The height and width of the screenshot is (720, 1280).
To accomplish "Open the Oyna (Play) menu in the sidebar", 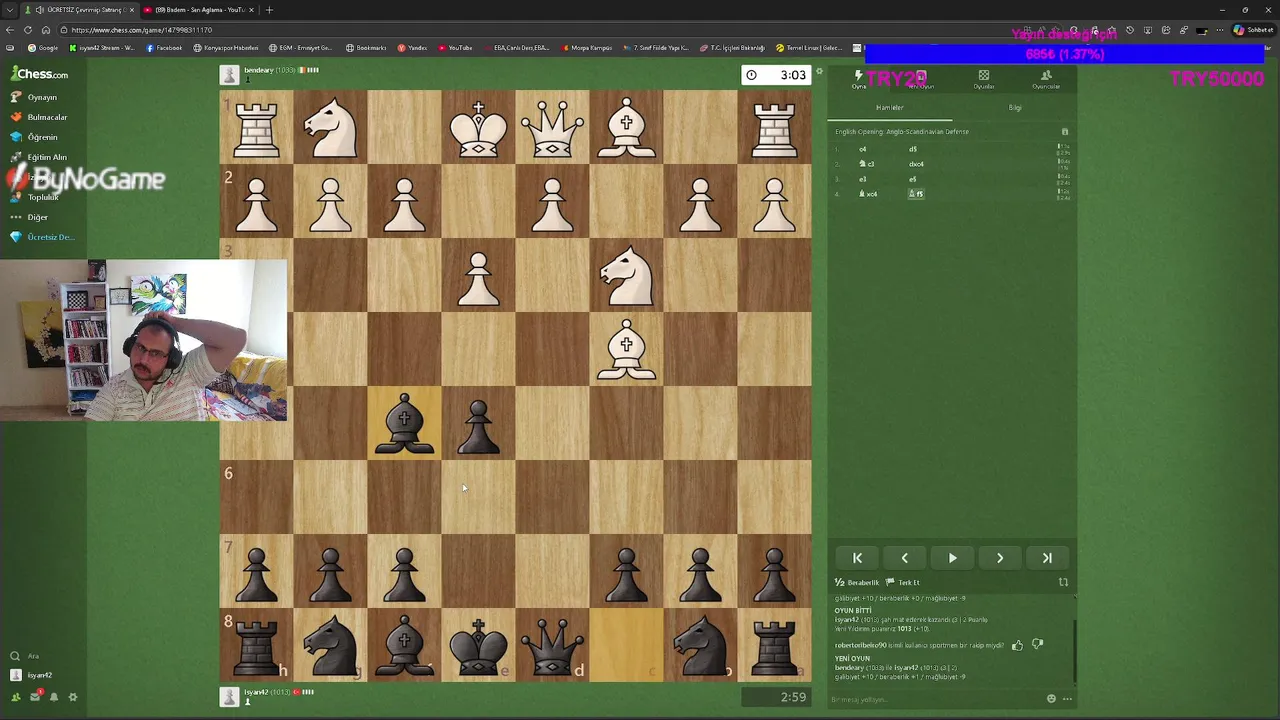I will pyautogui.click(x=33, y=97).
